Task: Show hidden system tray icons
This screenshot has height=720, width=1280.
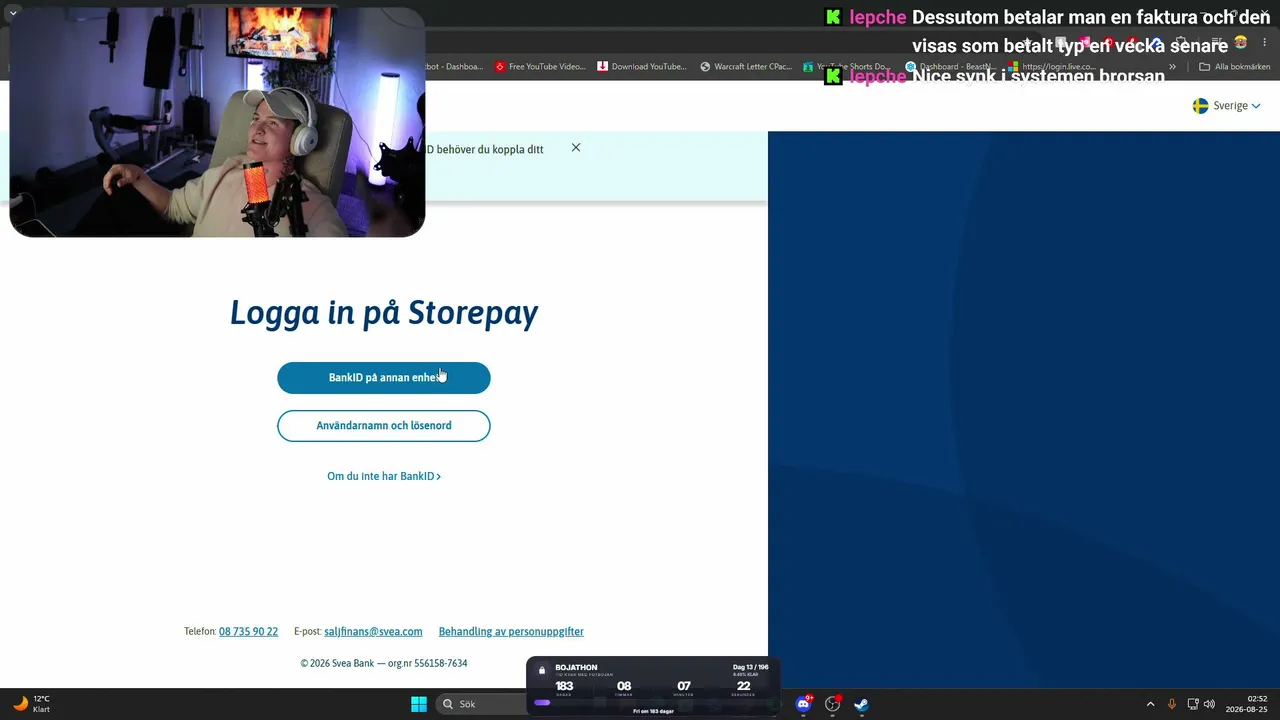Action: [x=1150, y=704]
